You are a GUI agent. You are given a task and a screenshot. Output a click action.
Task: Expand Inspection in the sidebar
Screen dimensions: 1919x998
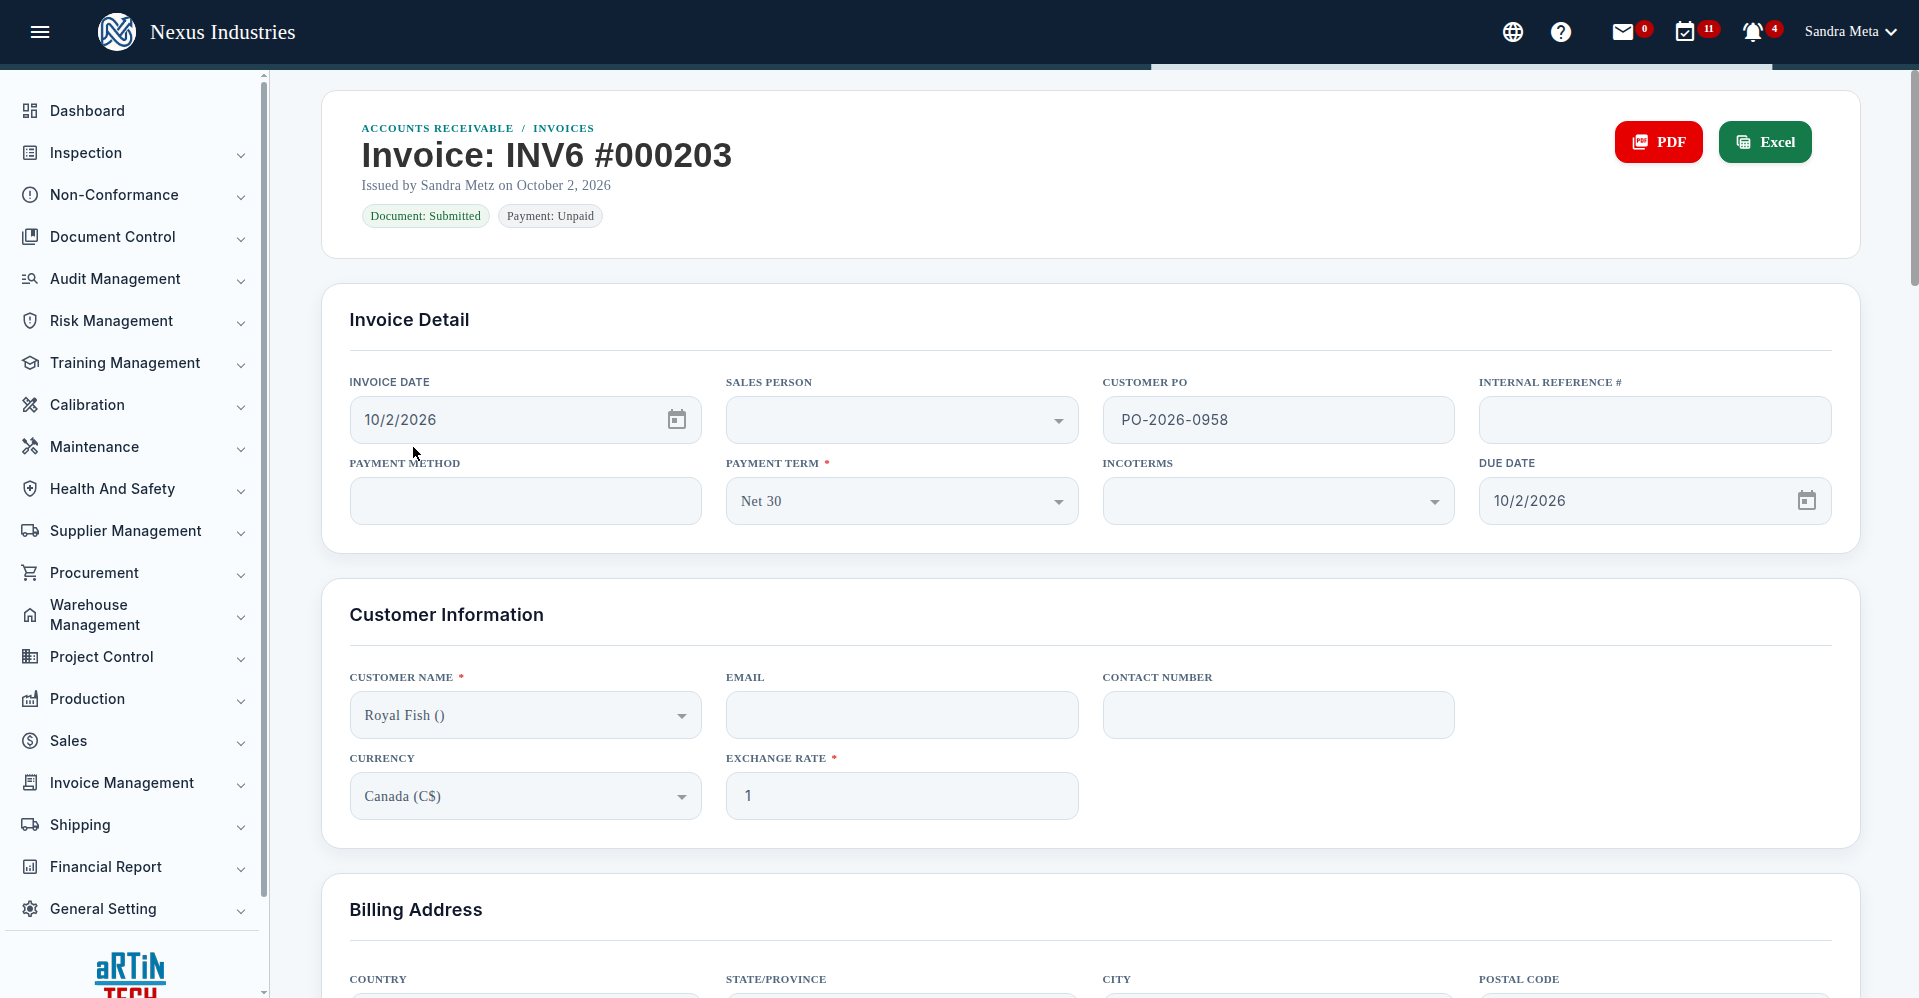133,153
